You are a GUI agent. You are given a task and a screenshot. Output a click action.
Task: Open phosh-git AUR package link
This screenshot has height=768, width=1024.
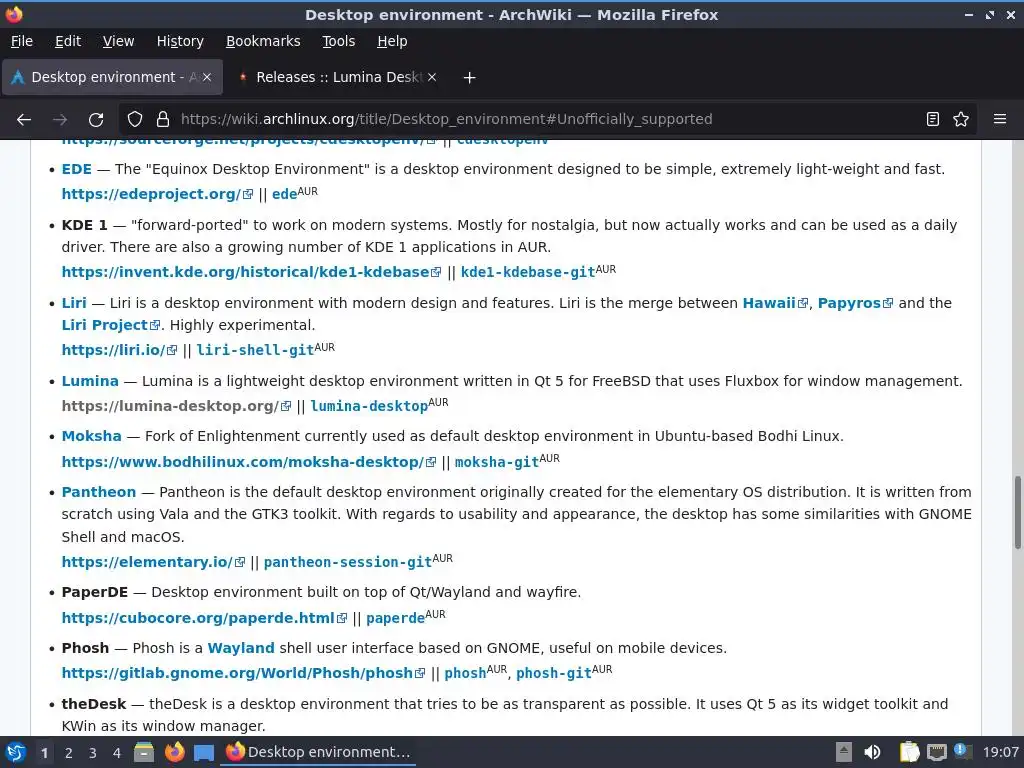click(554, 673)
